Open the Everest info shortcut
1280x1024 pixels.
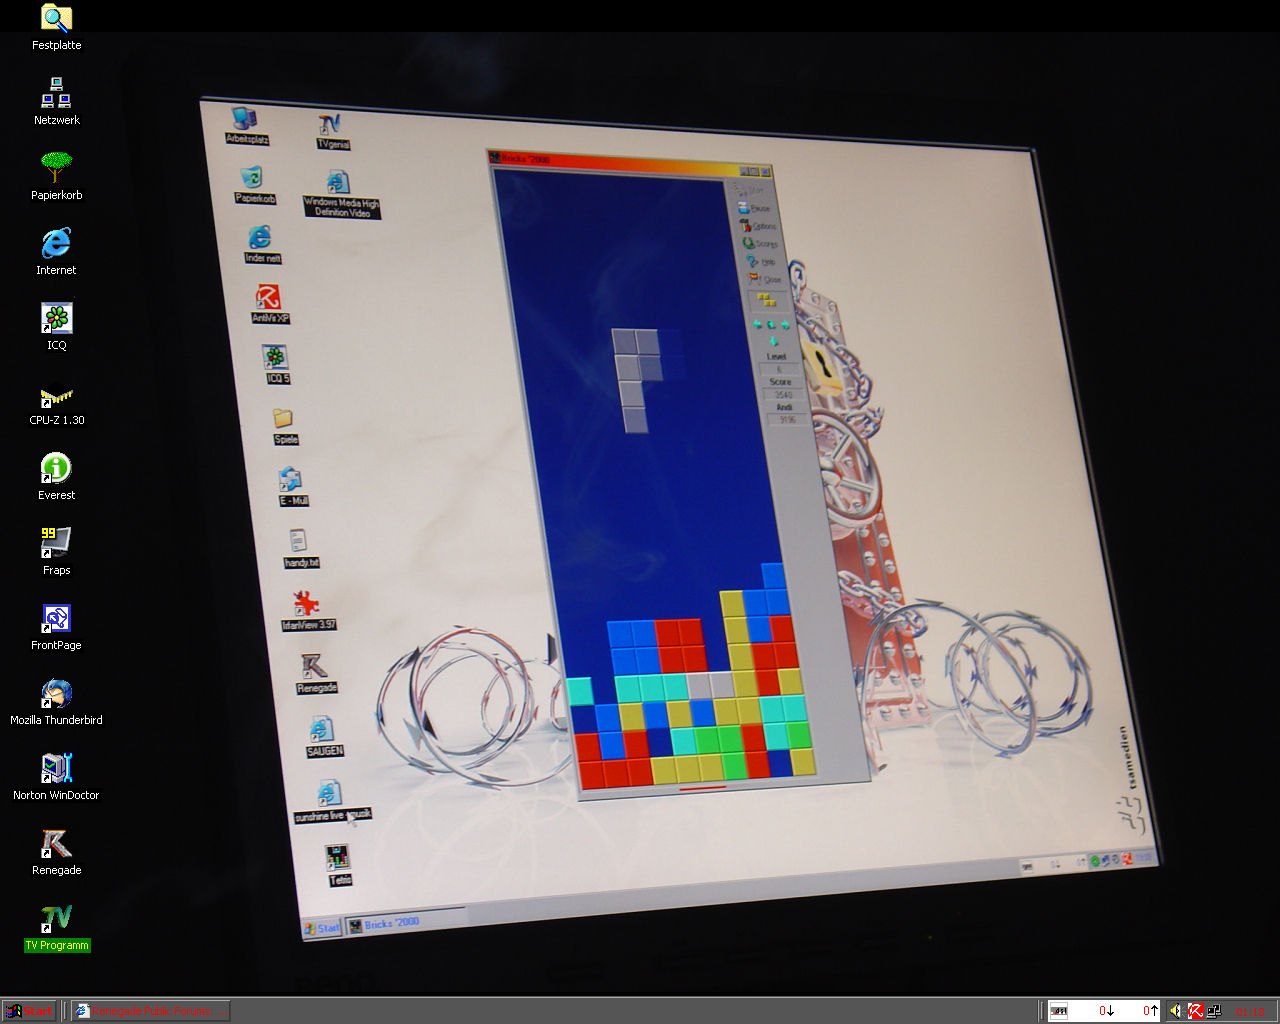[x=56, y=469]
